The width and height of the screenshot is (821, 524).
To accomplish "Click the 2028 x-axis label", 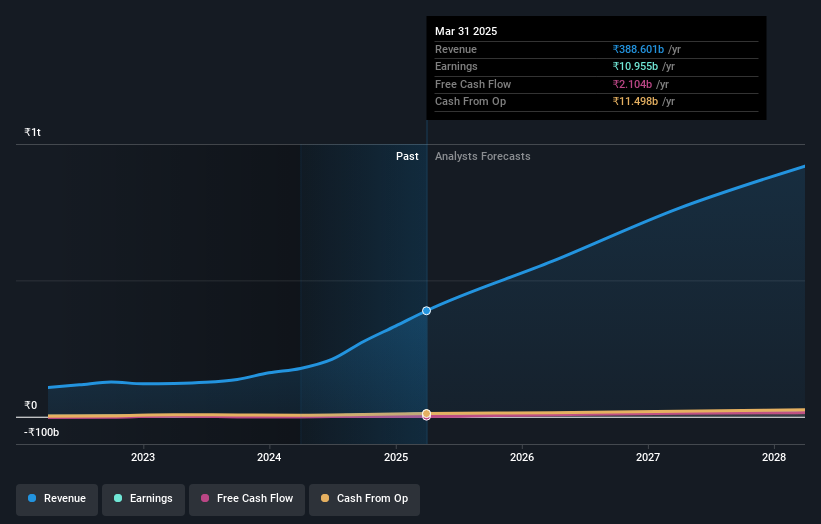I will pos(774,457).
